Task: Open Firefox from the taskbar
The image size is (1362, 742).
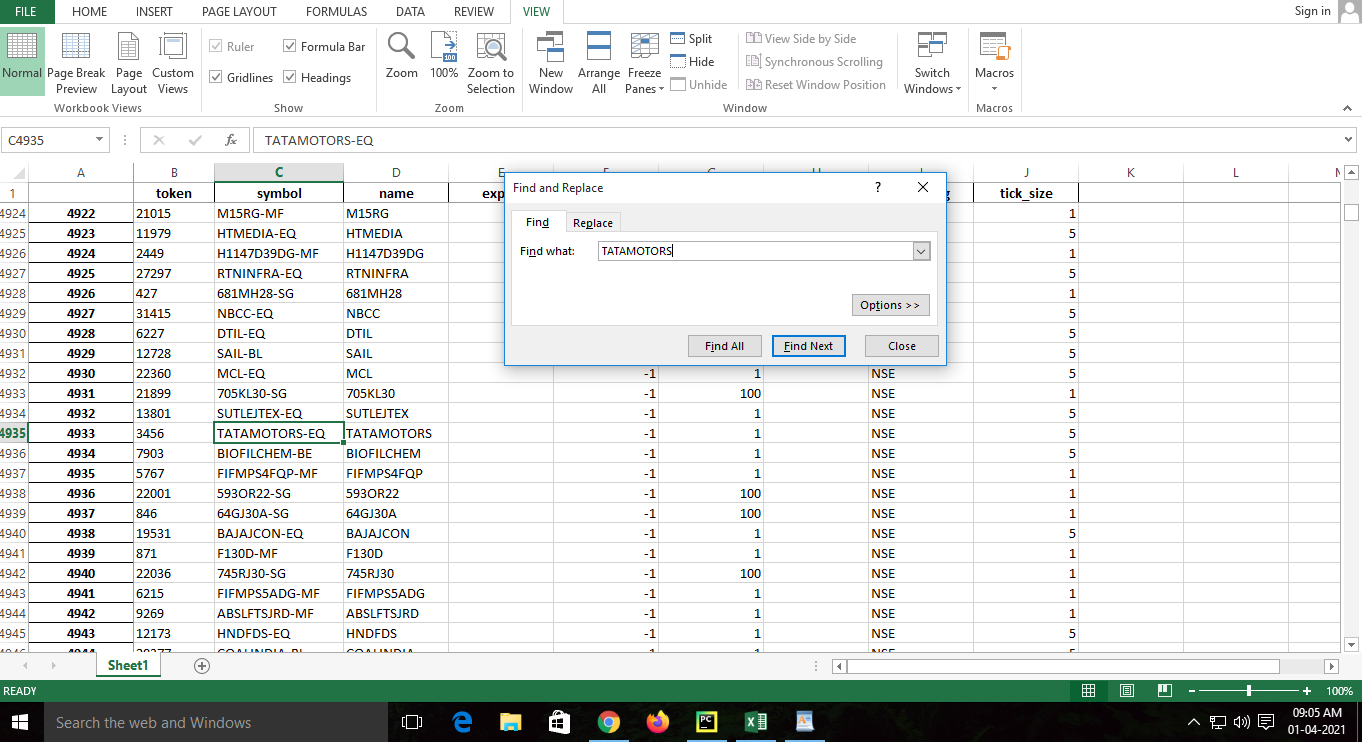Action: pos(657,722)
